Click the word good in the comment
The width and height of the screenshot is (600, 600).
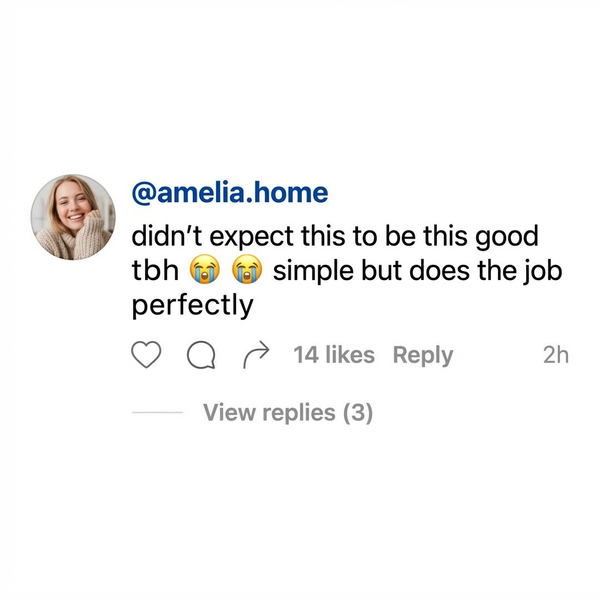click(x=508, y=238)
